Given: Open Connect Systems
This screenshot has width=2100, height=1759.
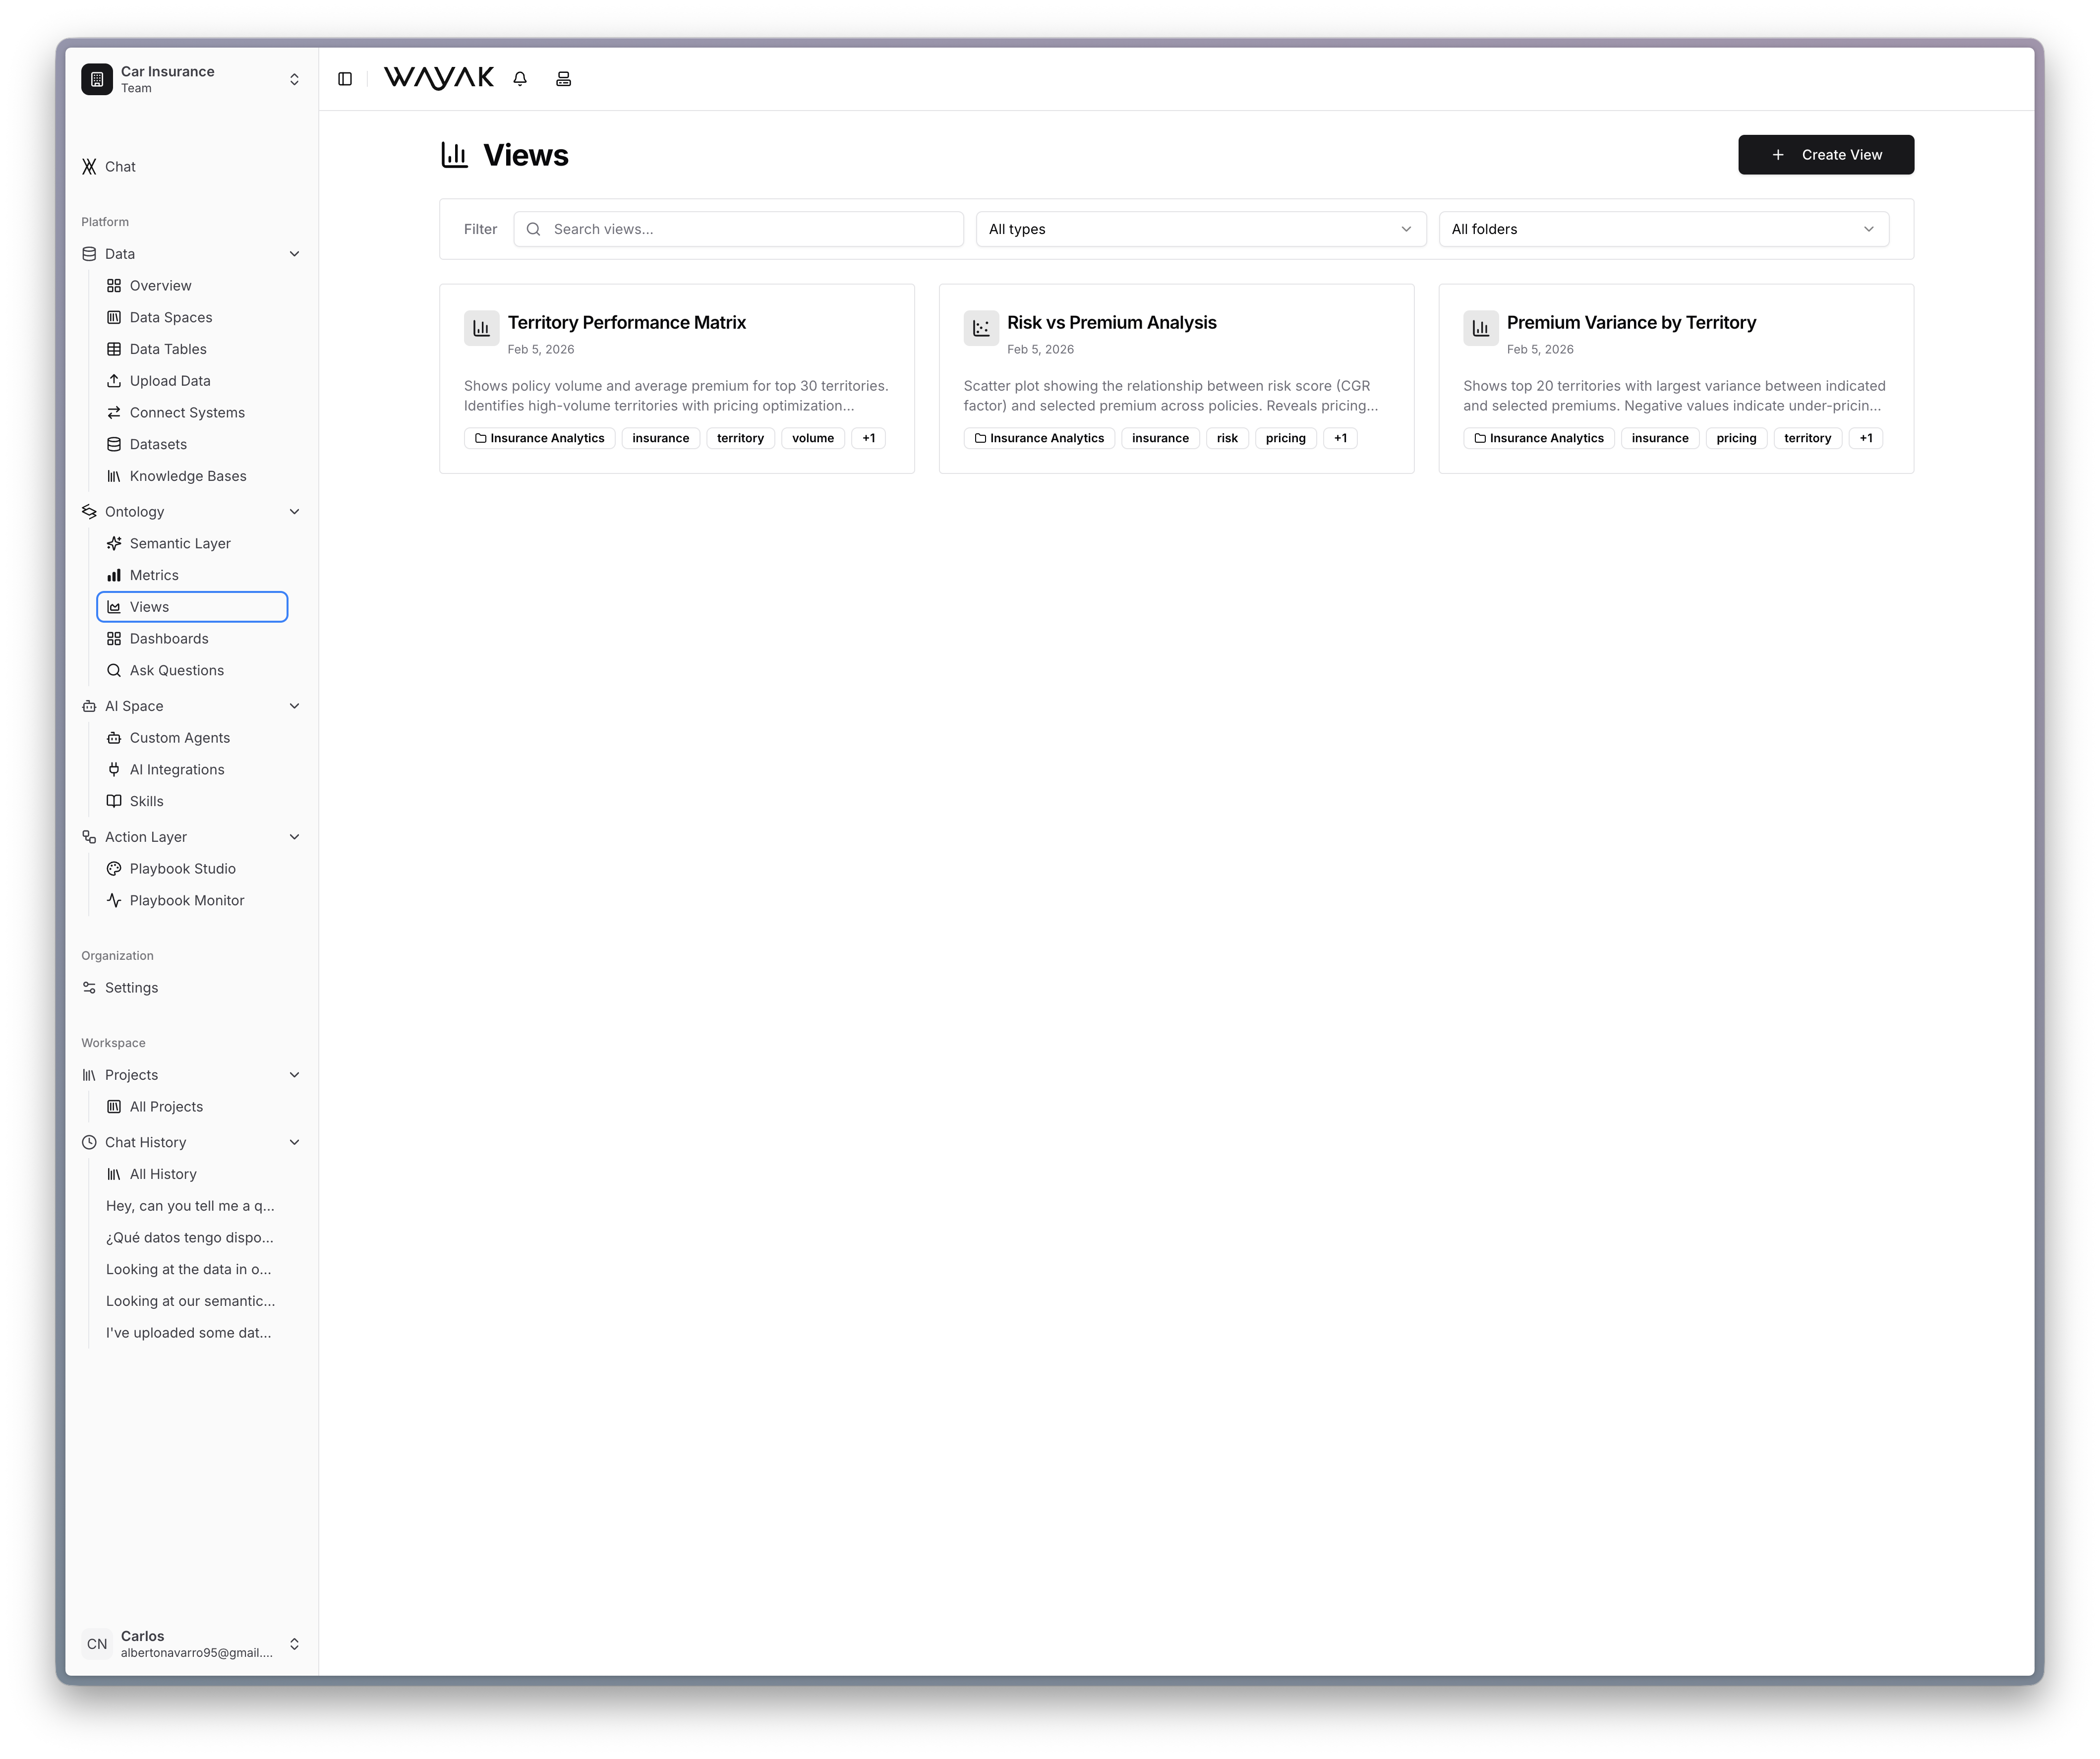Looking at the screenshot, I should point(187,413).
